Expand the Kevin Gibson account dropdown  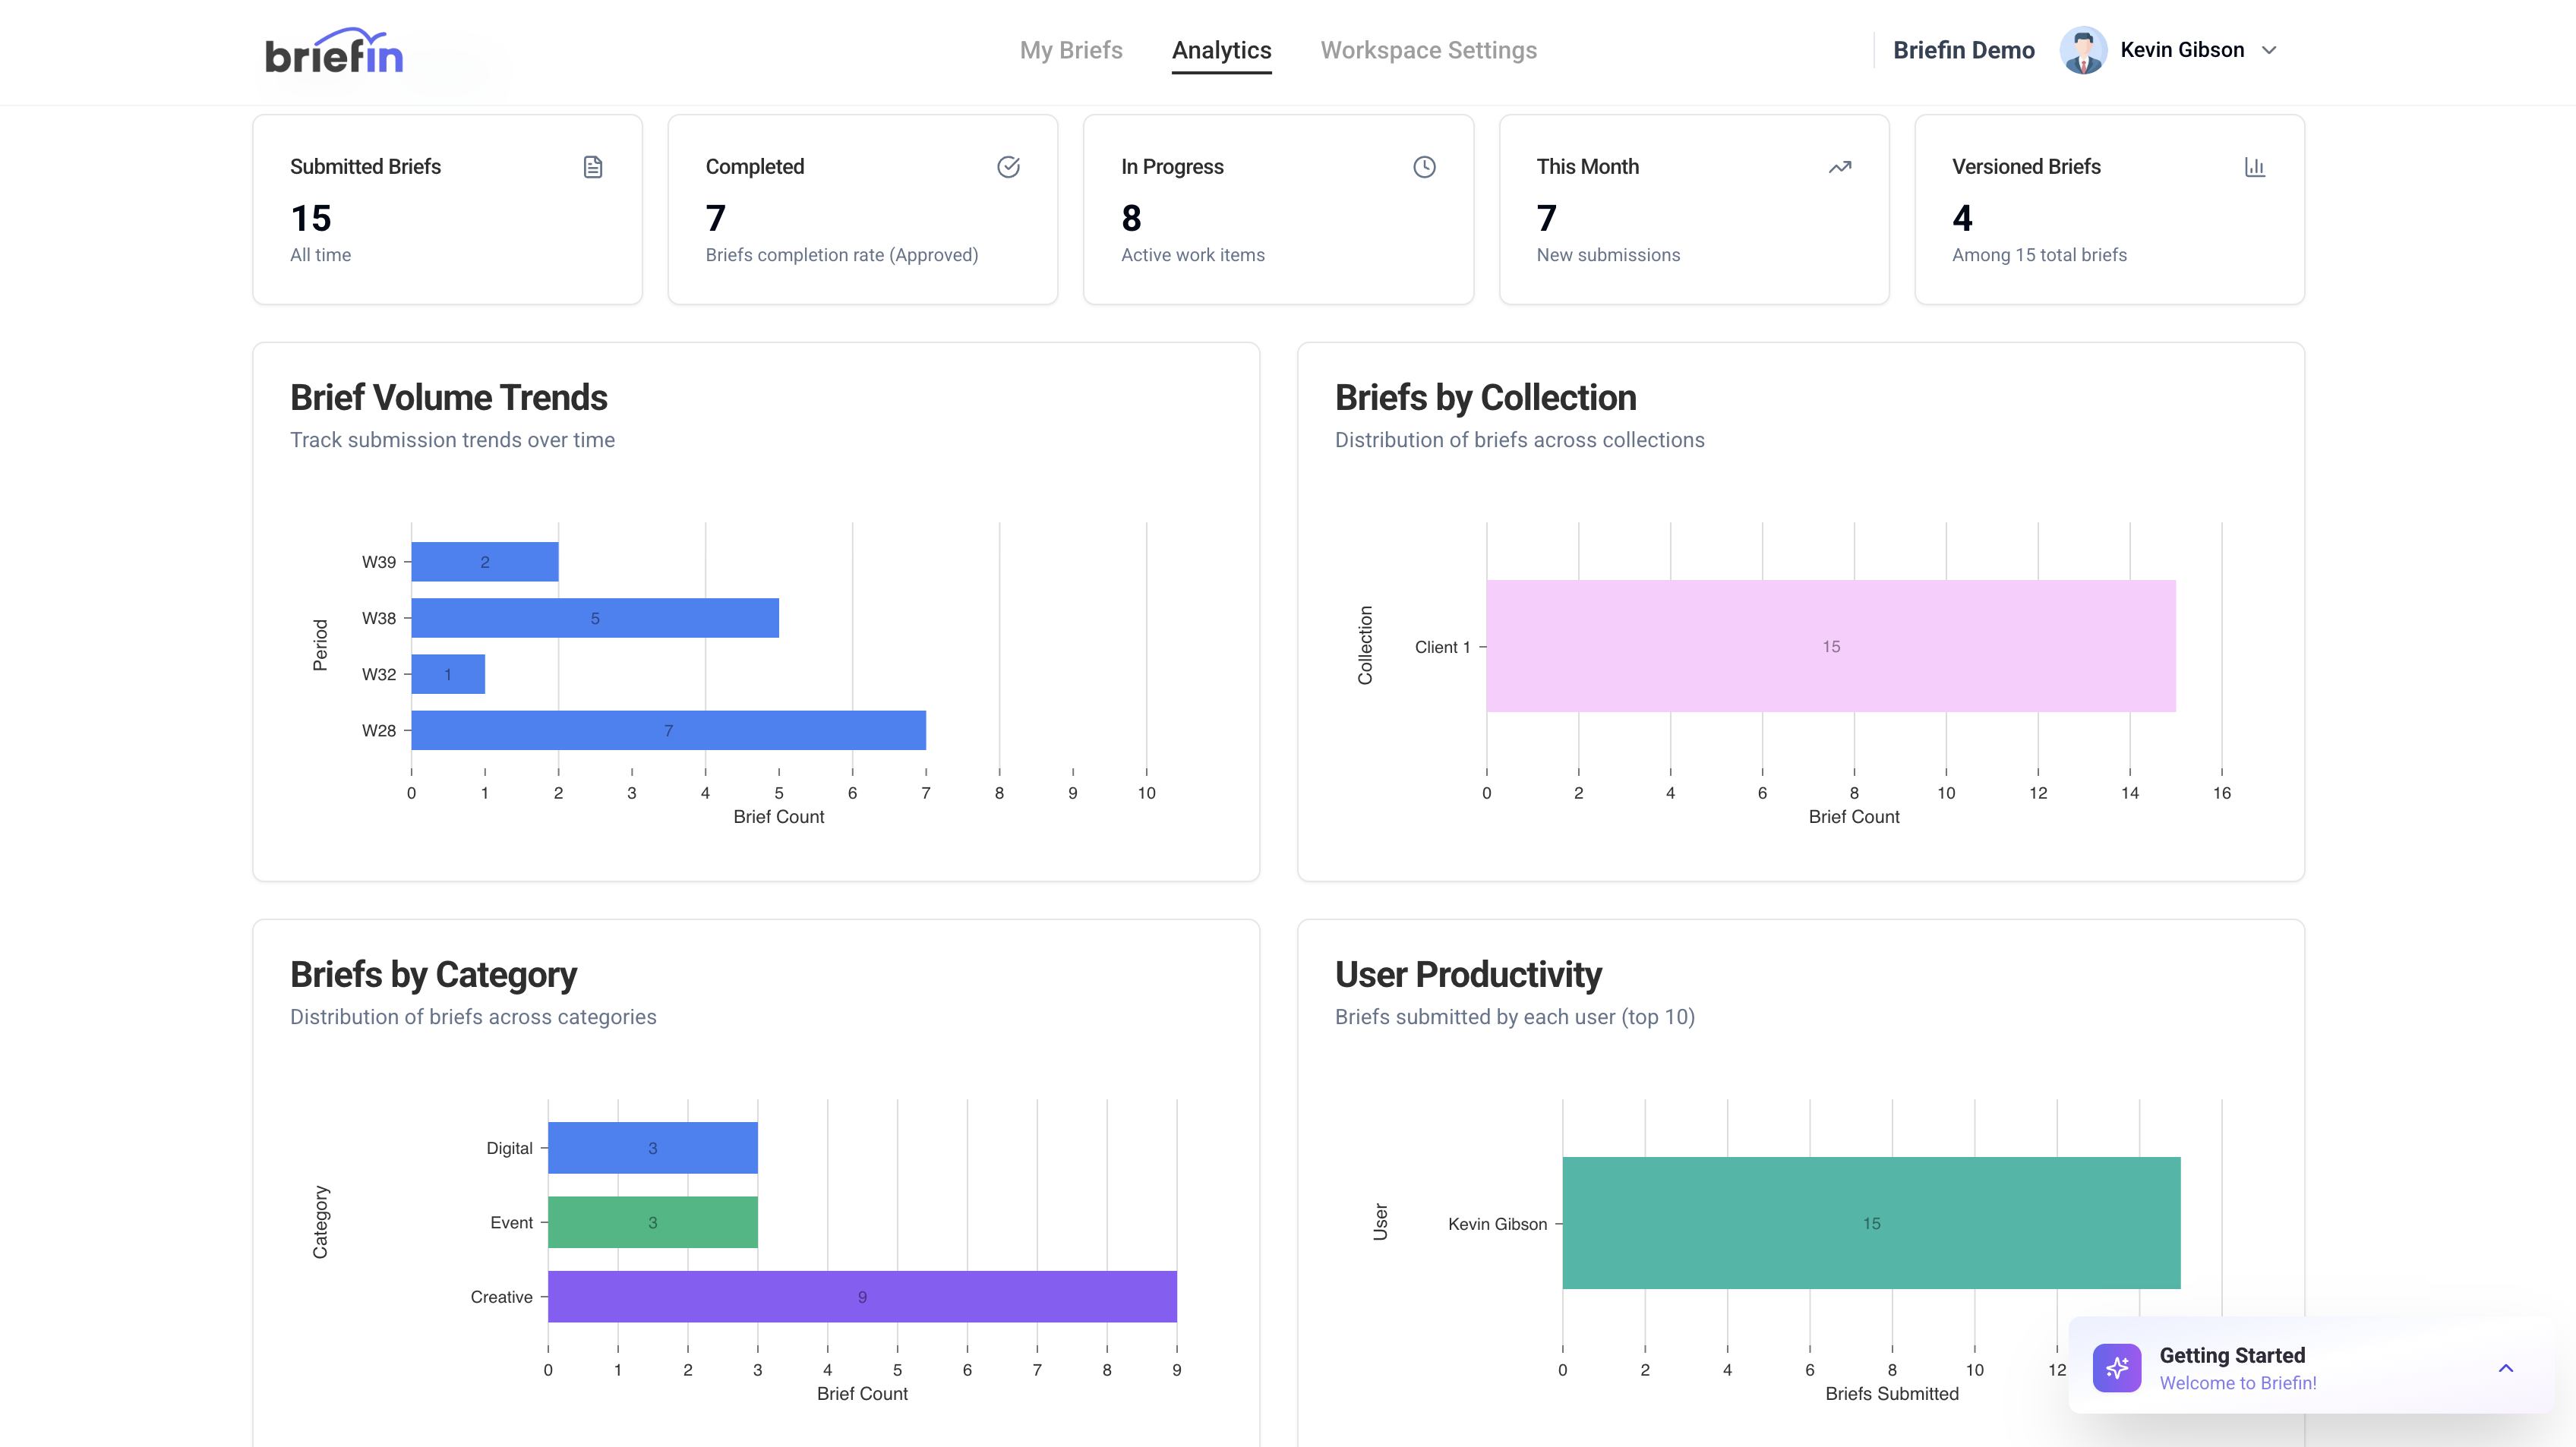pyautogui.click(x=2269, y=50)
